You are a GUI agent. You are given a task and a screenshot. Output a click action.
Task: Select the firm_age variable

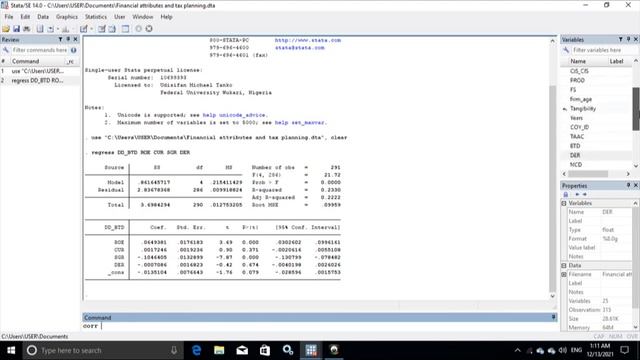tap(581, 99)
